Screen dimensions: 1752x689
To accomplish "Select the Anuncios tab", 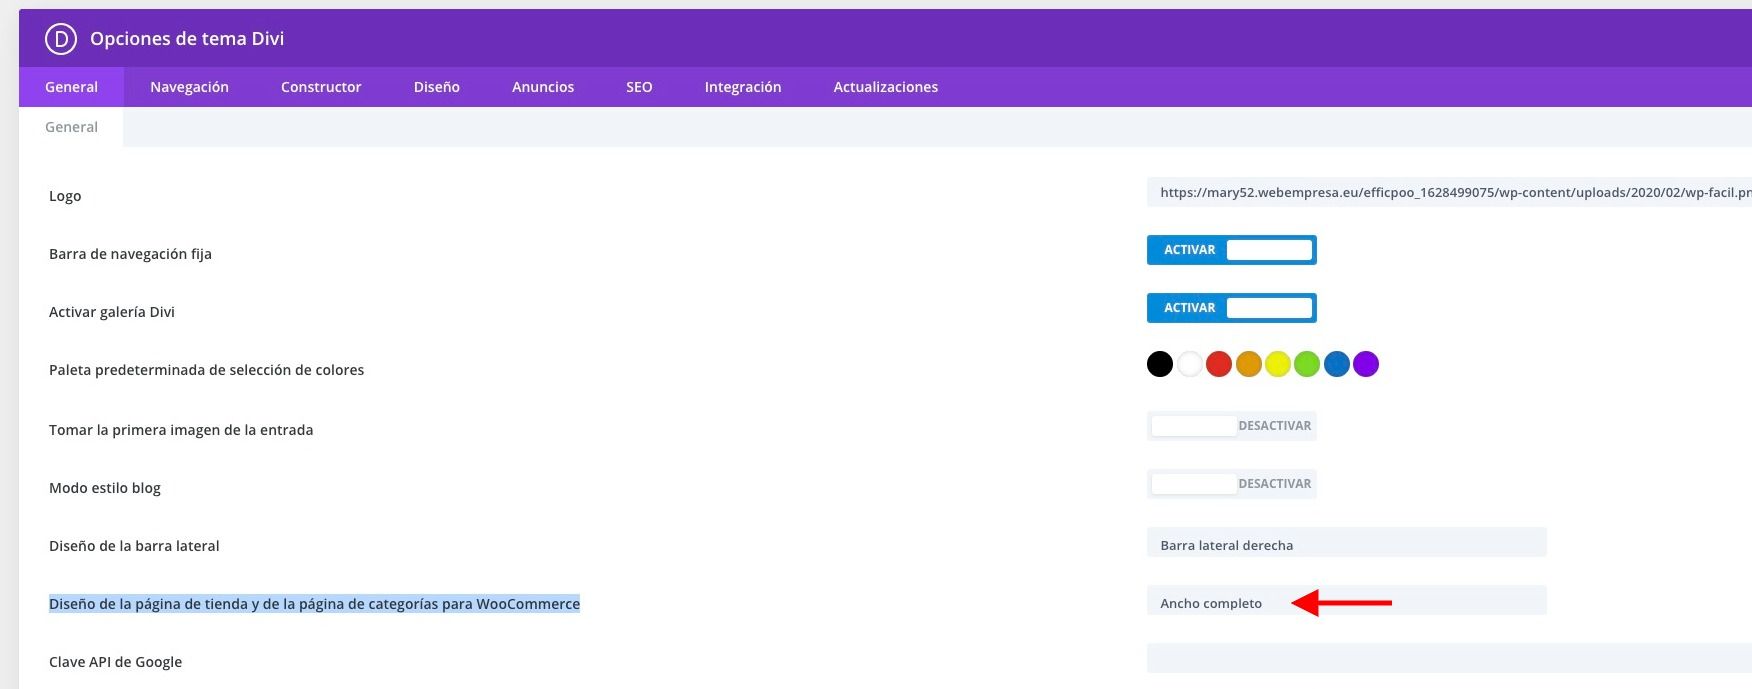I will click(x=543, y=87).
